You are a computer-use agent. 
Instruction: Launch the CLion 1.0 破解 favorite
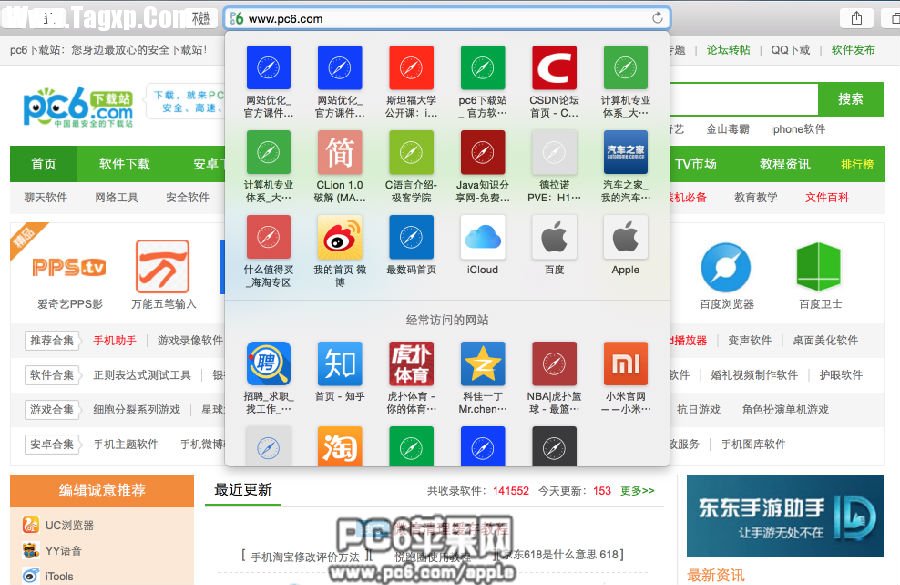pyautogui.click(x=340, y=152)
